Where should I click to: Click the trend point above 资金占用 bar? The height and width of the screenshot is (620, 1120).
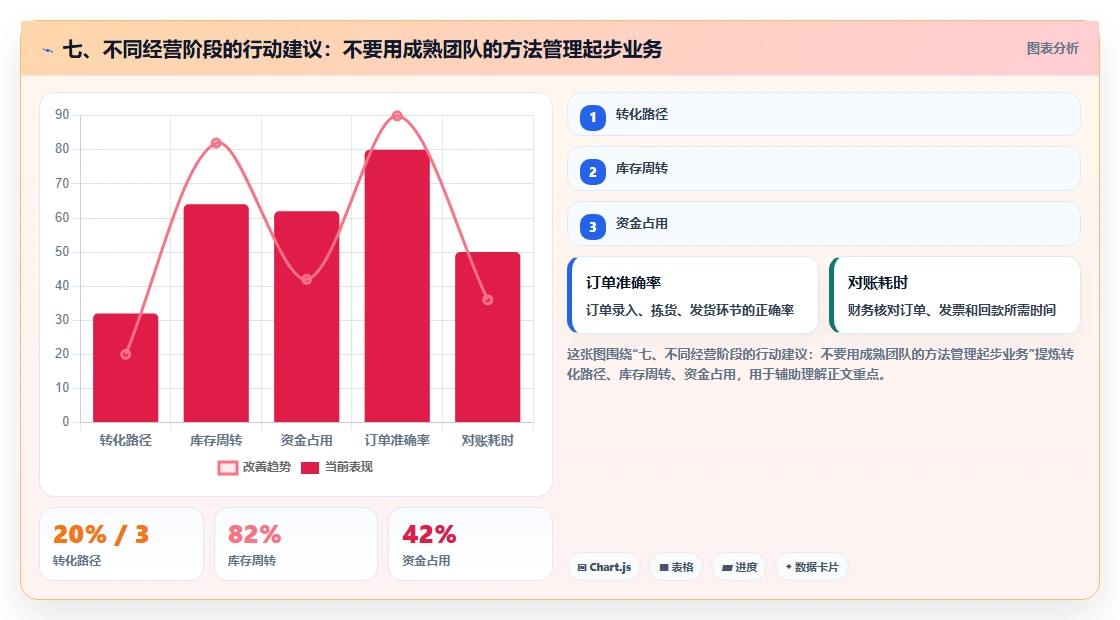click(306, 279)
